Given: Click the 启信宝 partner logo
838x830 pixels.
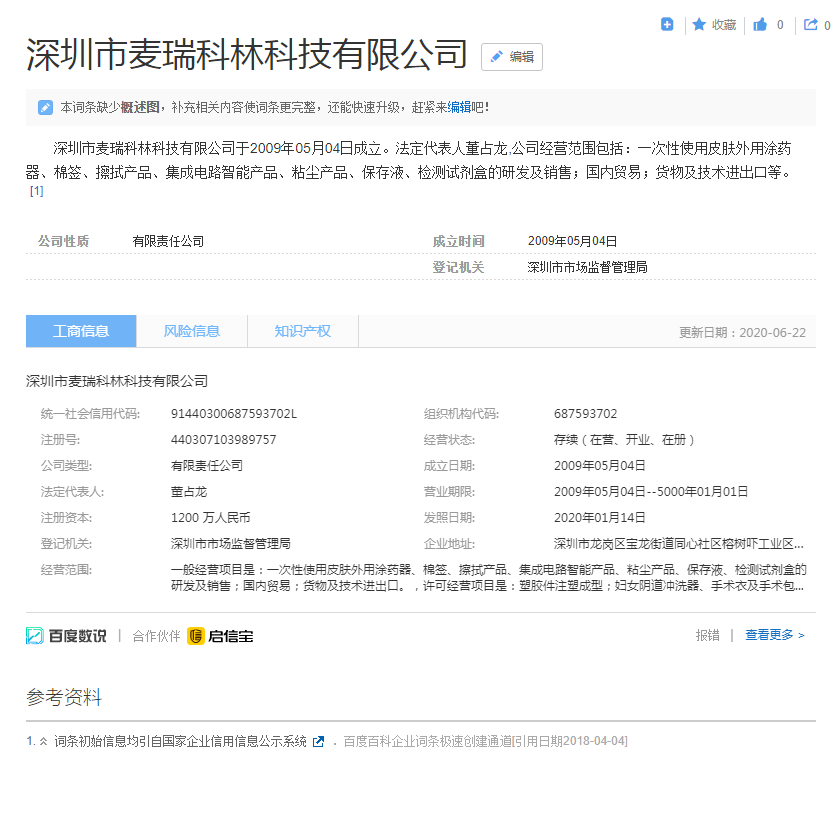Looking at the screenshot, I should (x=220, y=636).
